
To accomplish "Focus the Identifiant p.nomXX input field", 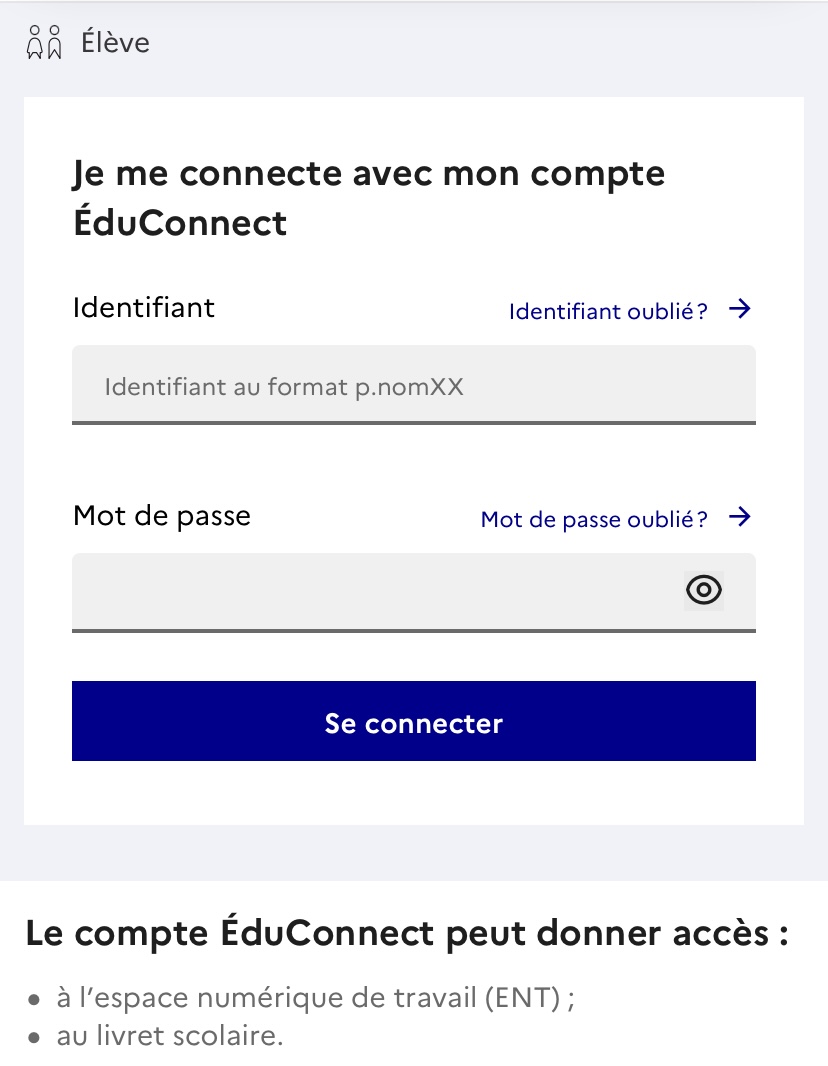I will [x=414, y=385].
